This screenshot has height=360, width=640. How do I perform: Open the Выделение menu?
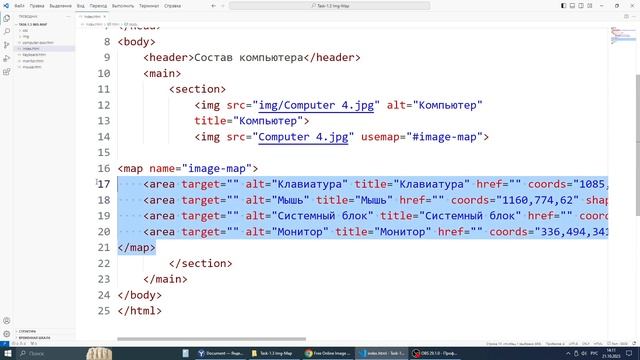pos(60,6)
